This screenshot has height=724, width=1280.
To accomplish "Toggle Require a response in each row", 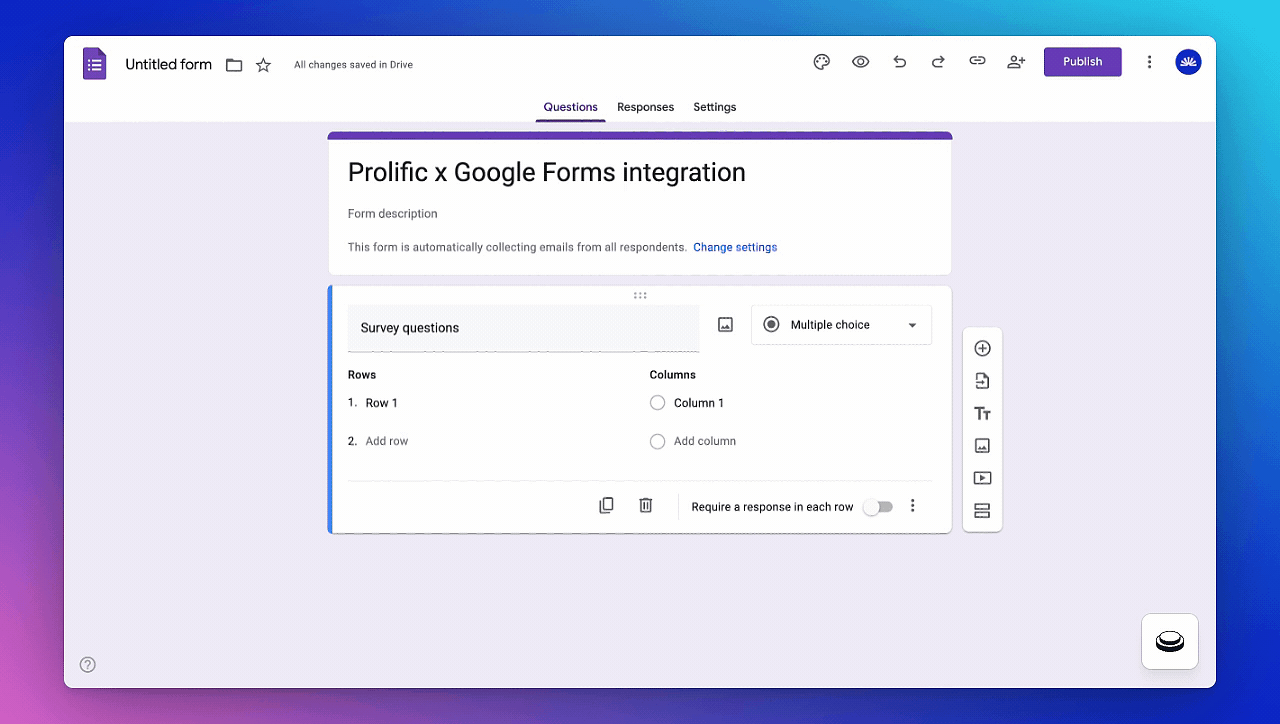I will 878,507.
